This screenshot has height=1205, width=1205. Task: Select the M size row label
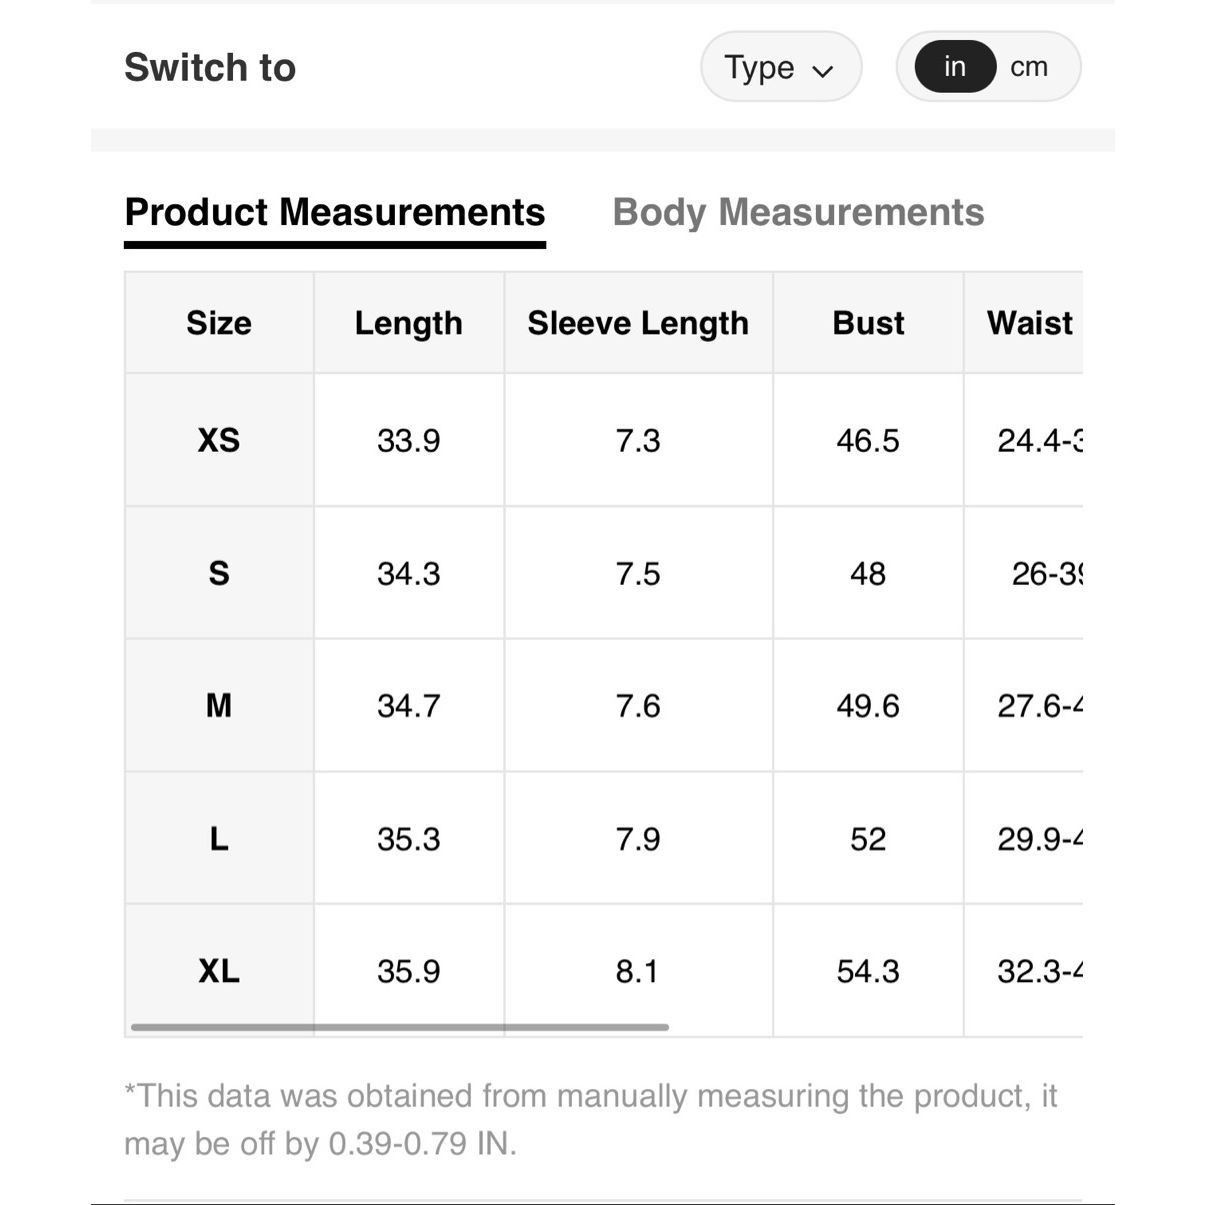click(219, 706)
